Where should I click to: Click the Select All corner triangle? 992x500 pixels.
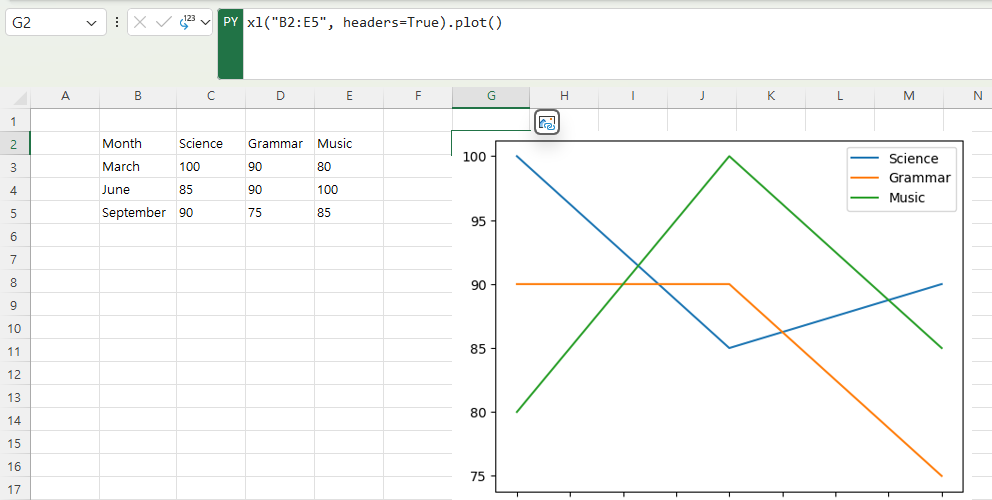[20, 98]
